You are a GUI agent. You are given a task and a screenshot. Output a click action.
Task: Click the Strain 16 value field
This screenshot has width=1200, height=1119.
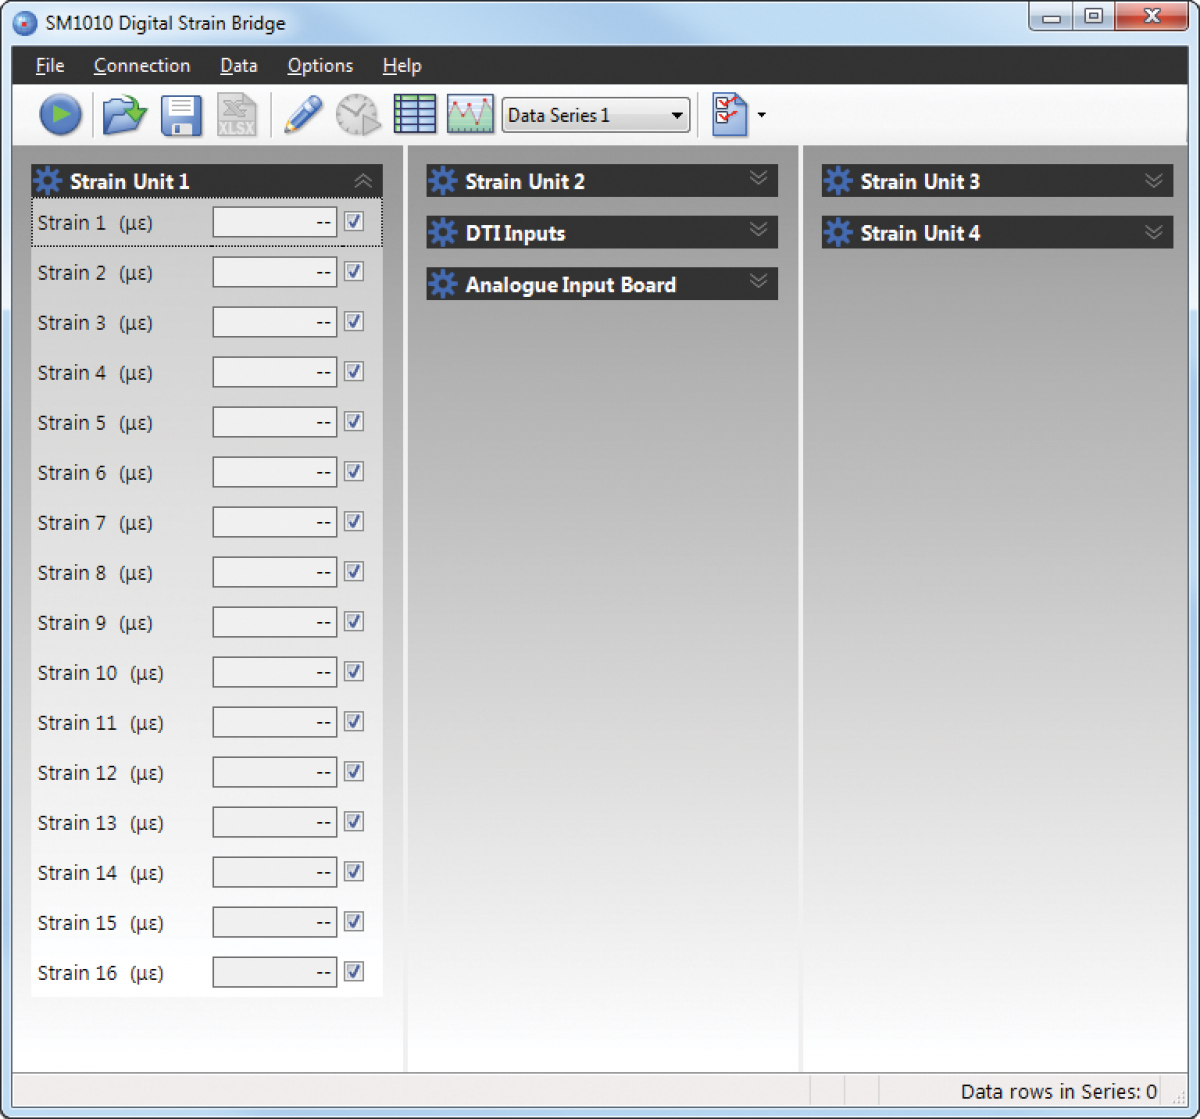tap(275, 972)
